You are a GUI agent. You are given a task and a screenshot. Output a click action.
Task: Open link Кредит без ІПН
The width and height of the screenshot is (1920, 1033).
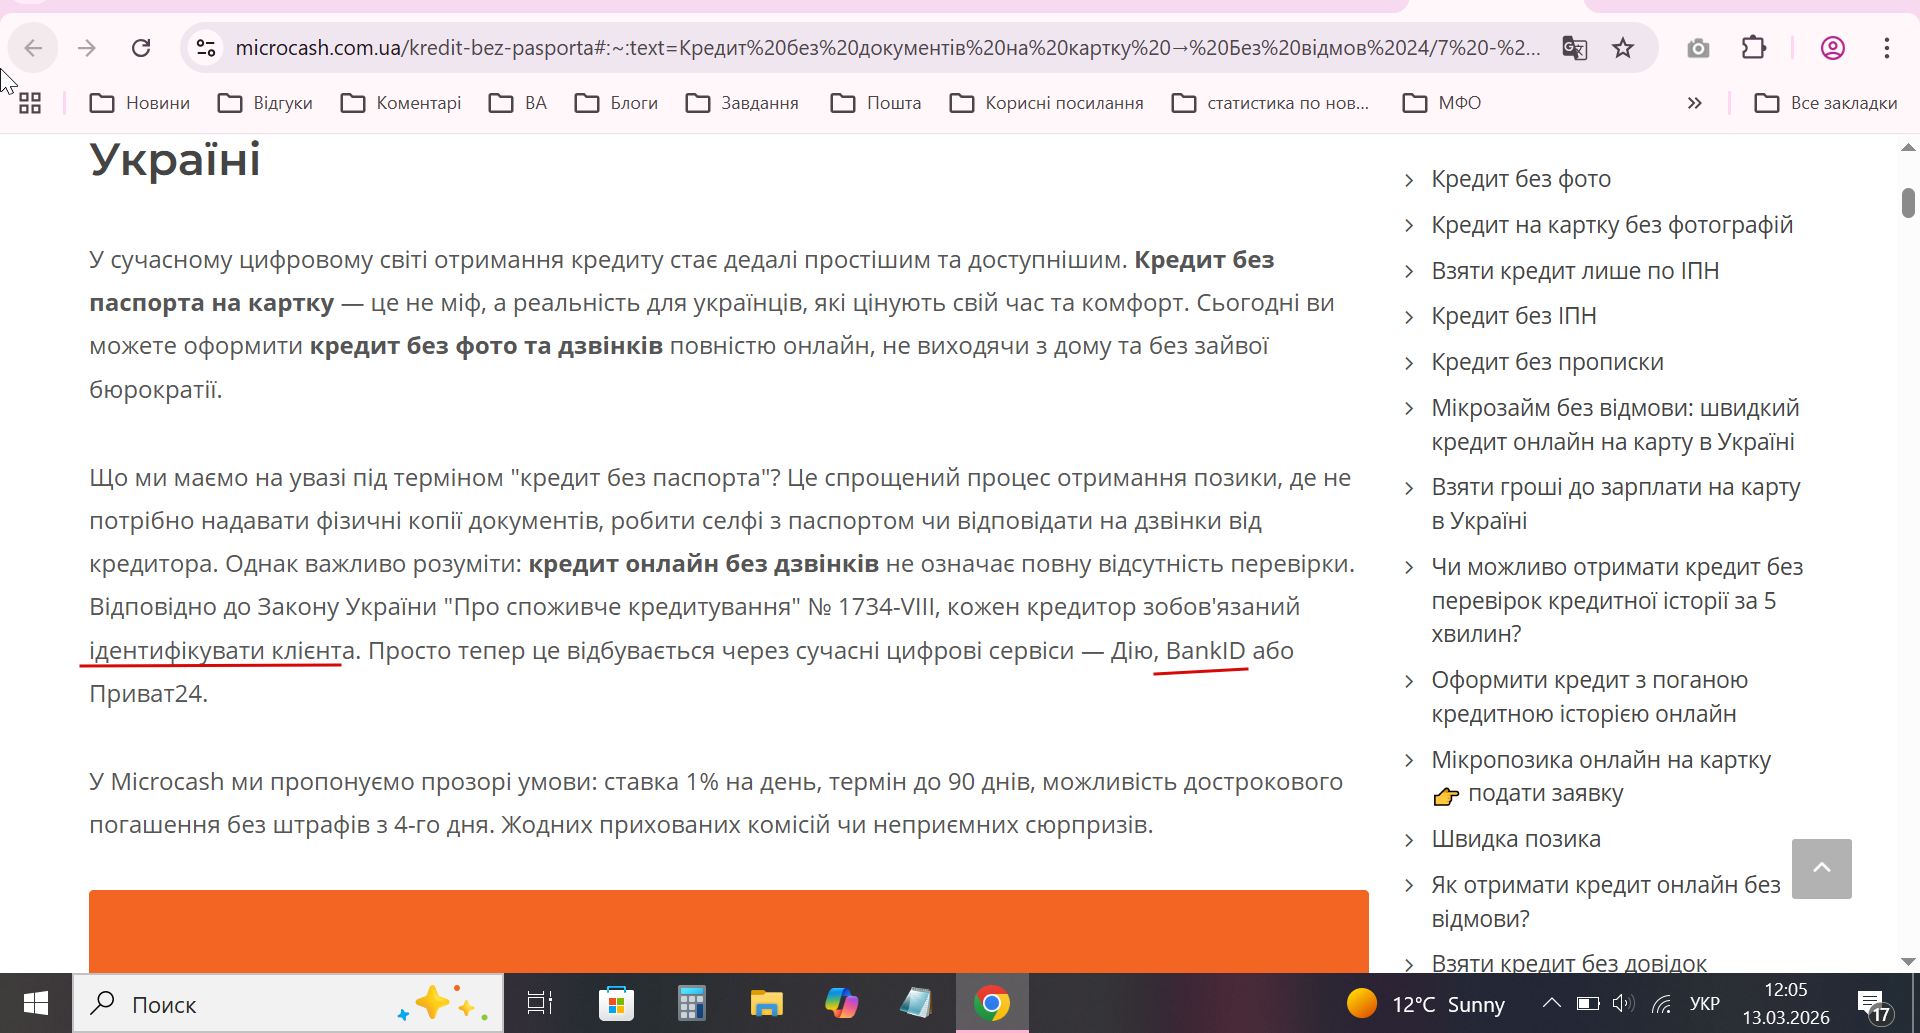1514,316
